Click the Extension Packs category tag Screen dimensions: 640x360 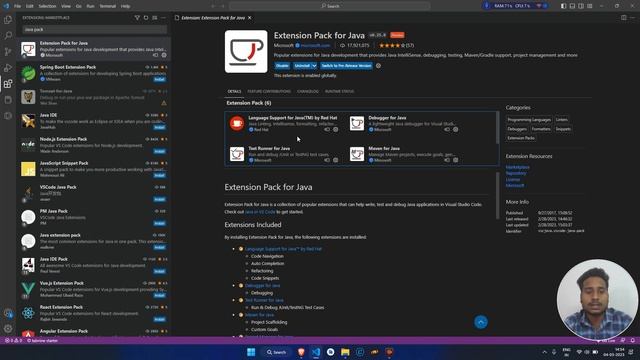click(x=521, y=138)
